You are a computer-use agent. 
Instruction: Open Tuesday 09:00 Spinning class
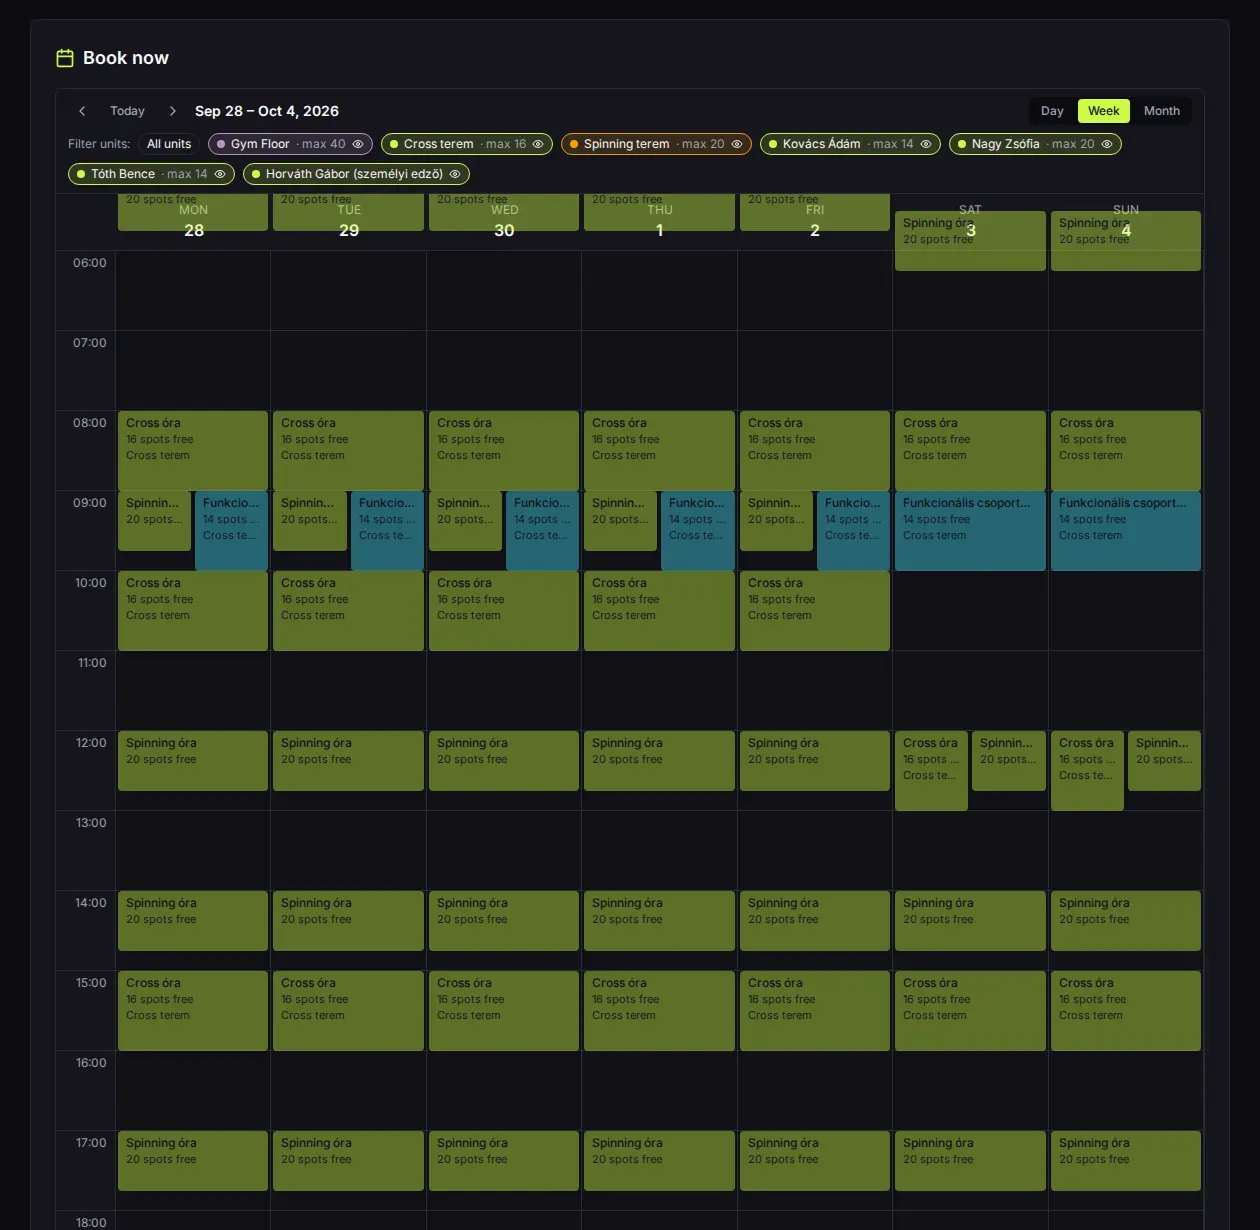point(310,520)
